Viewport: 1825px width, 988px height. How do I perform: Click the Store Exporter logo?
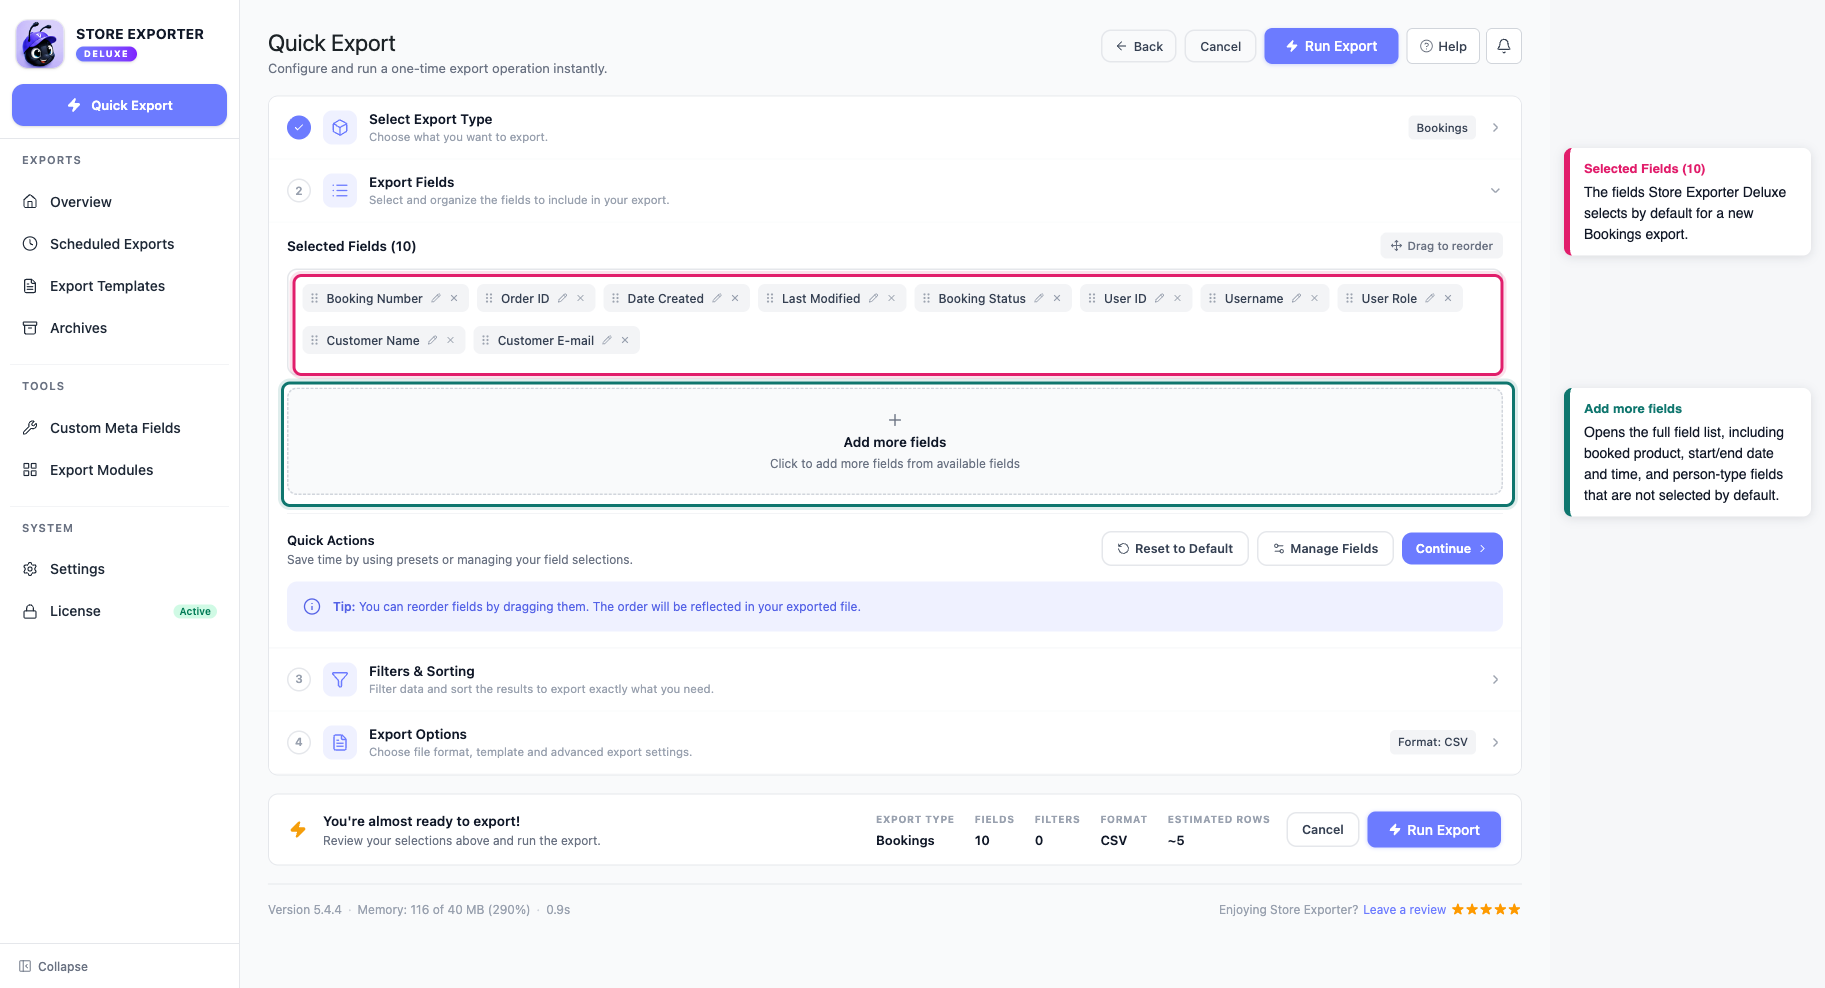pos(40,44)
